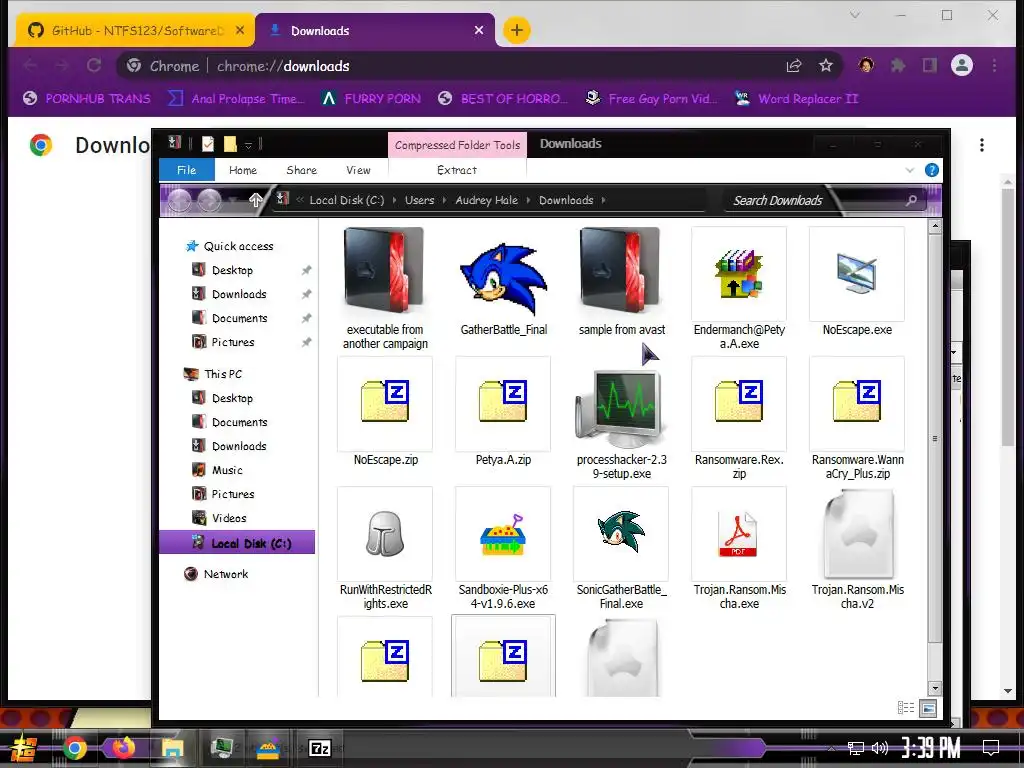Open a new Chrome tab

(x=516, y=30)
